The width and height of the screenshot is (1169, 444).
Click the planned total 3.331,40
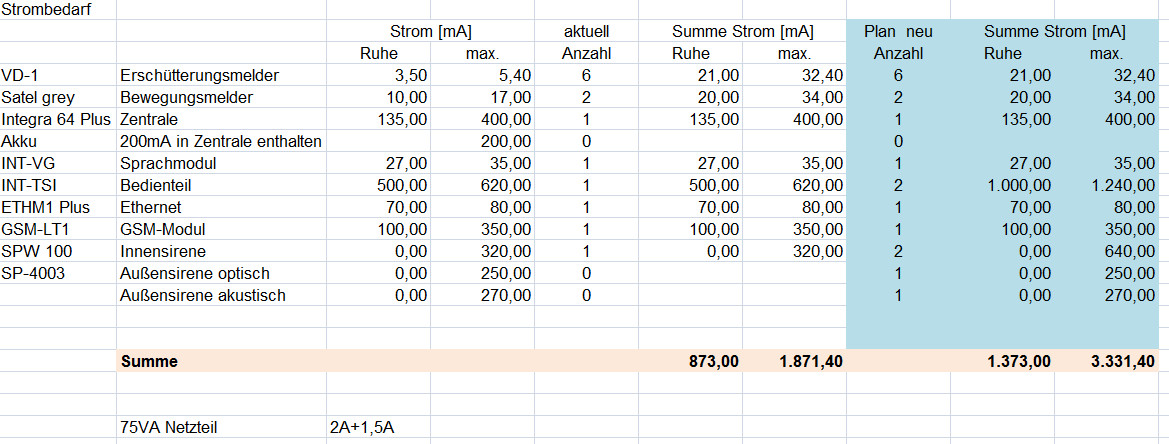[1119, 362]
